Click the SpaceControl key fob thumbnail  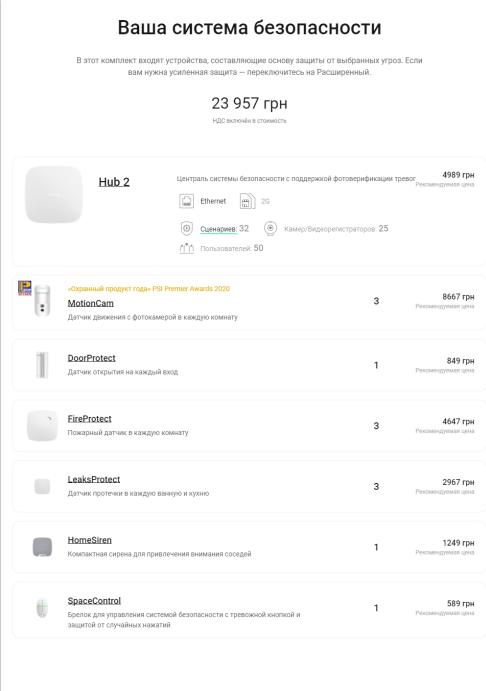click(42, 608)
